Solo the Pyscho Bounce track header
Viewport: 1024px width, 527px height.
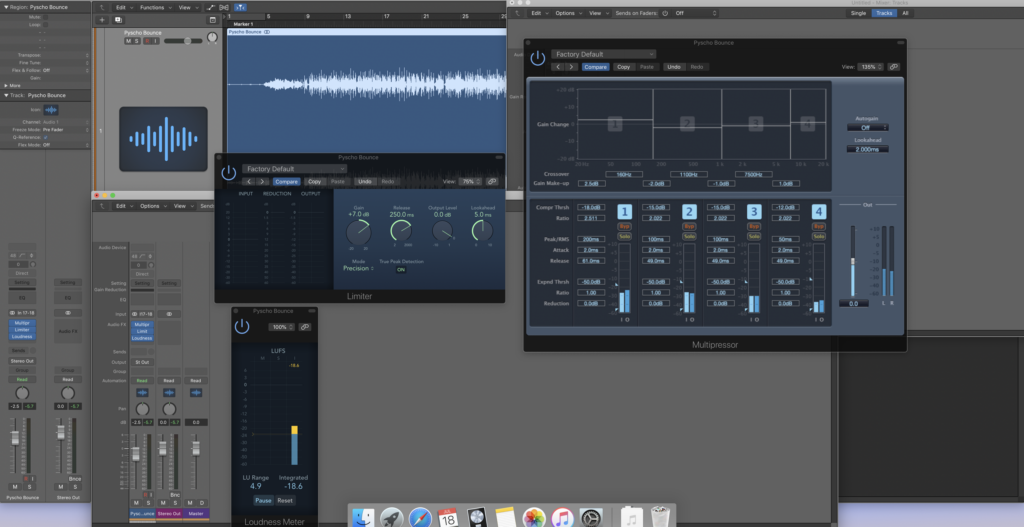[136, 41]
